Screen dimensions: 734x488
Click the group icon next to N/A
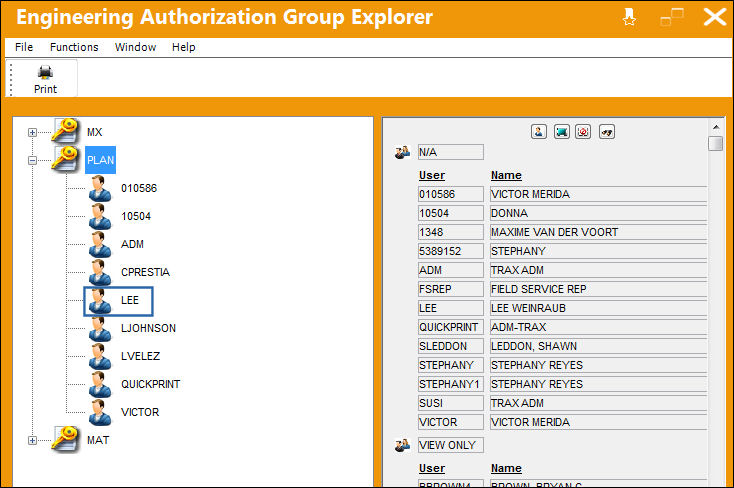pos(402,152)
